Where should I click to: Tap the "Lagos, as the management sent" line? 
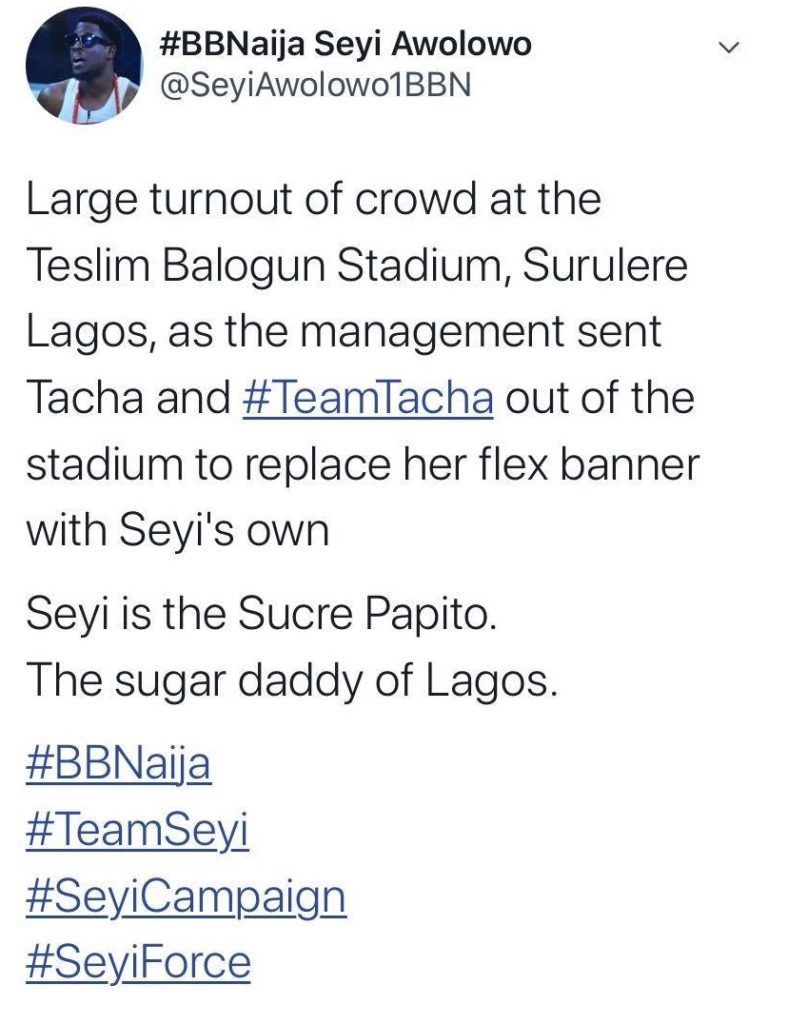tap(342, 332)
